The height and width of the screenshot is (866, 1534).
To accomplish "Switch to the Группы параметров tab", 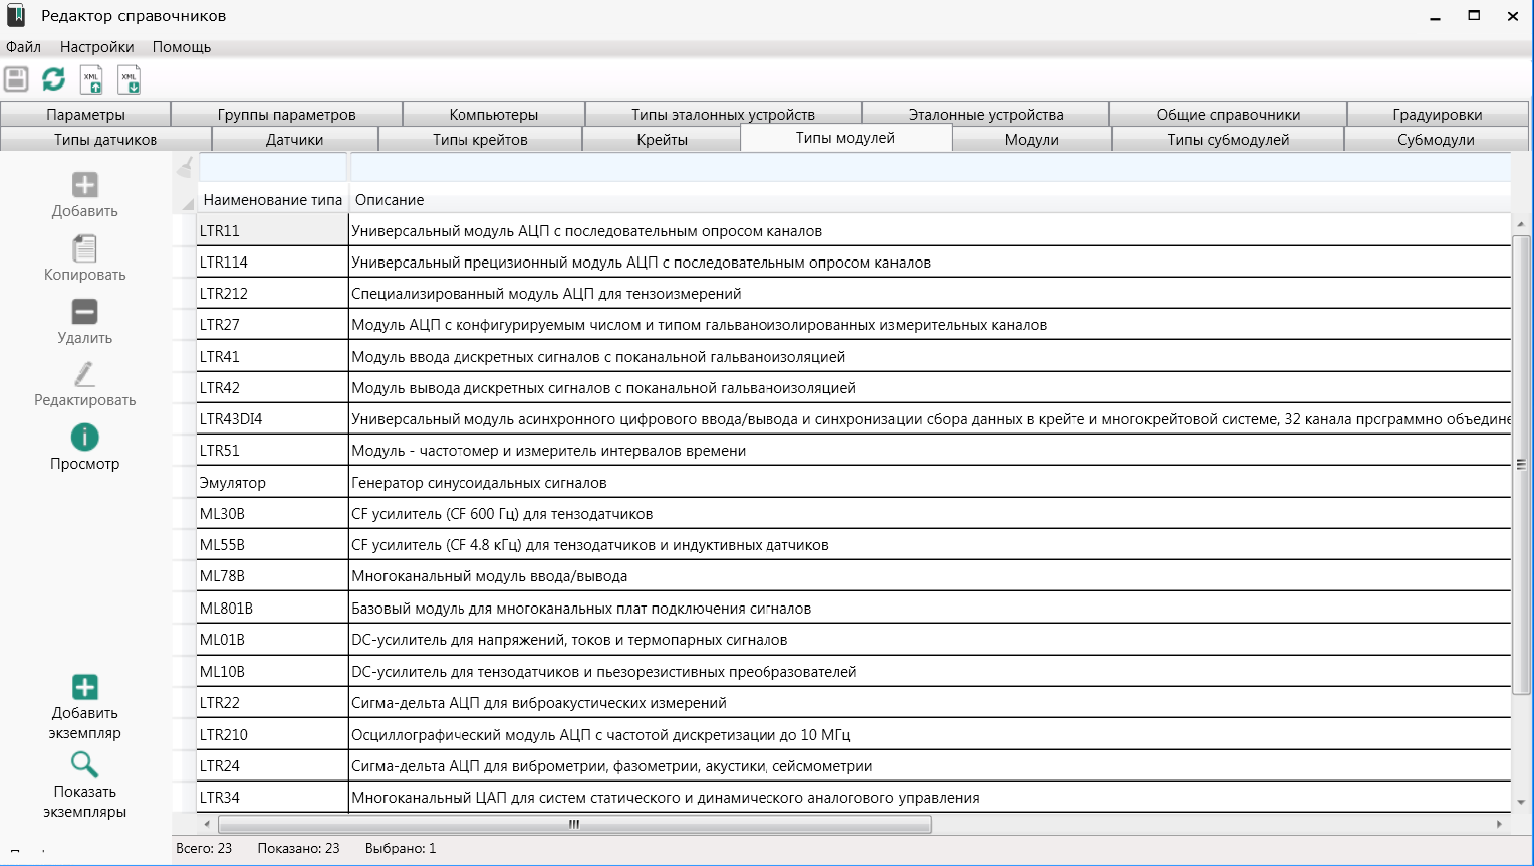I will pos(287,115).
